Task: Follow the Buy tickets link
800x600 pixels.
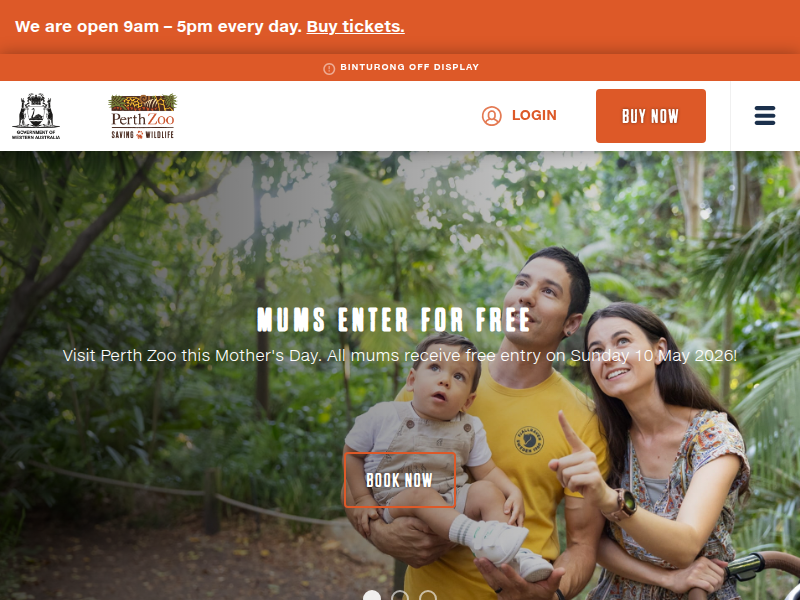Action: click(356, 27)
